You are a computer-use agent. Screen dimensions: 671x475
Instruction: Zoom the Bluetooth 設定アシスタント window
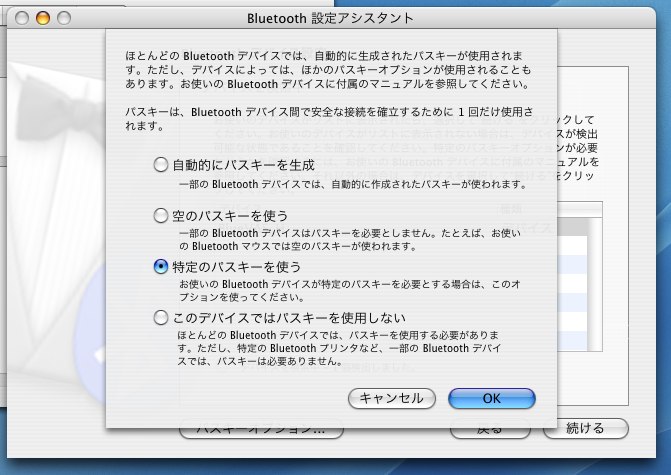click(x=64, y=18)
